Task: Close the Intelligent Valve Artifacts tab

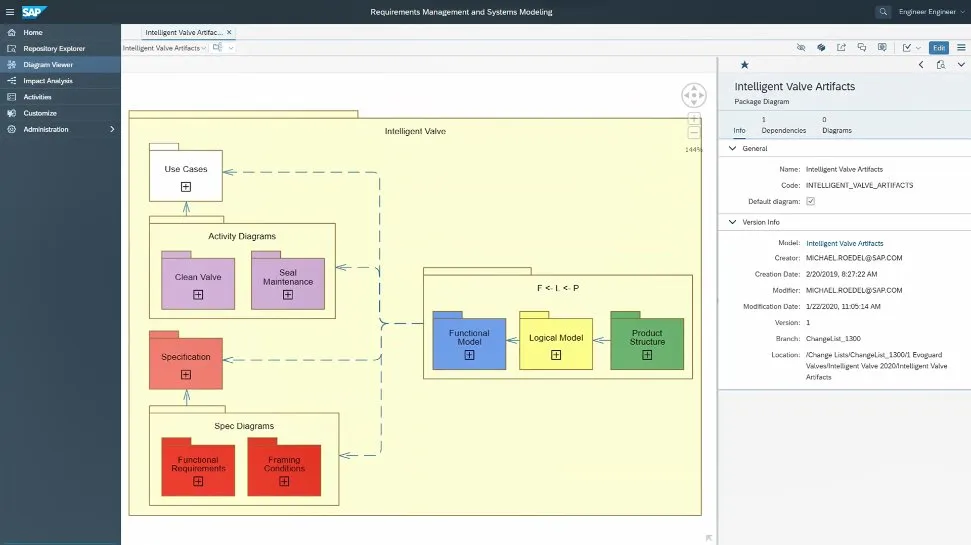Action: tap(230, 32)
